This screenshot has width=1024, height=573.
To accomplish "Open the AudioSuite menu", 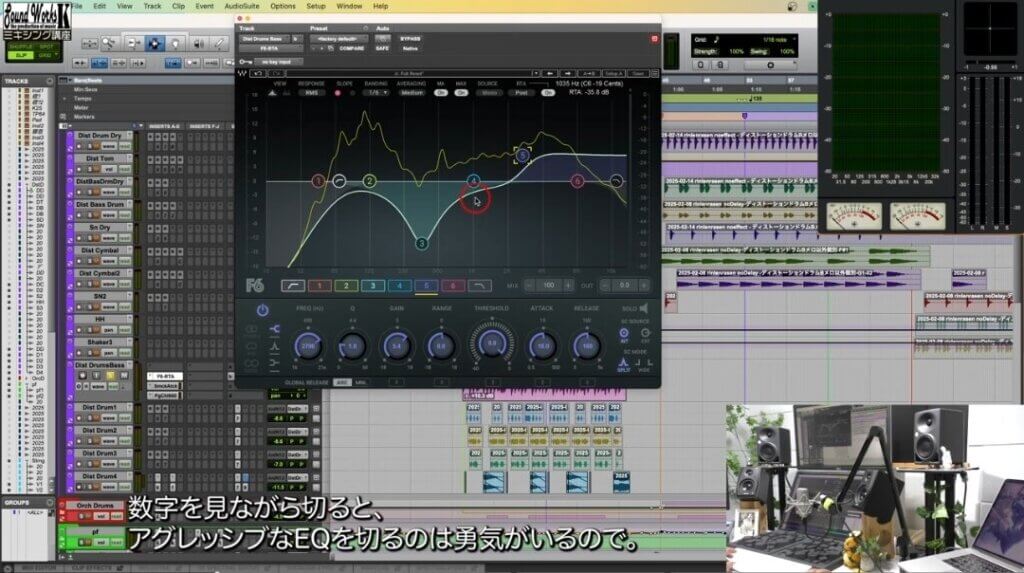I will tap(242, 6).
